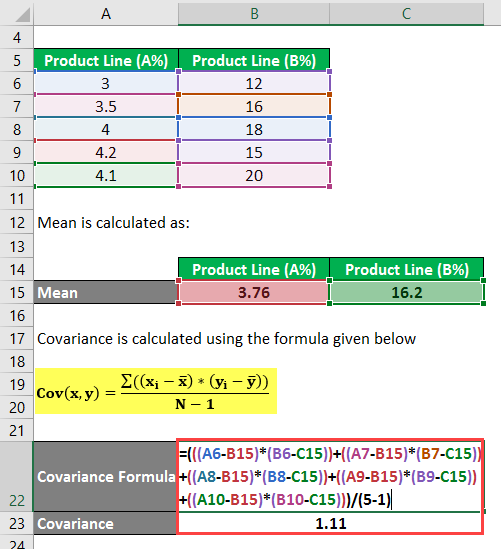Click Product Line (B%) header in row 14

click(x=407, y=270)
